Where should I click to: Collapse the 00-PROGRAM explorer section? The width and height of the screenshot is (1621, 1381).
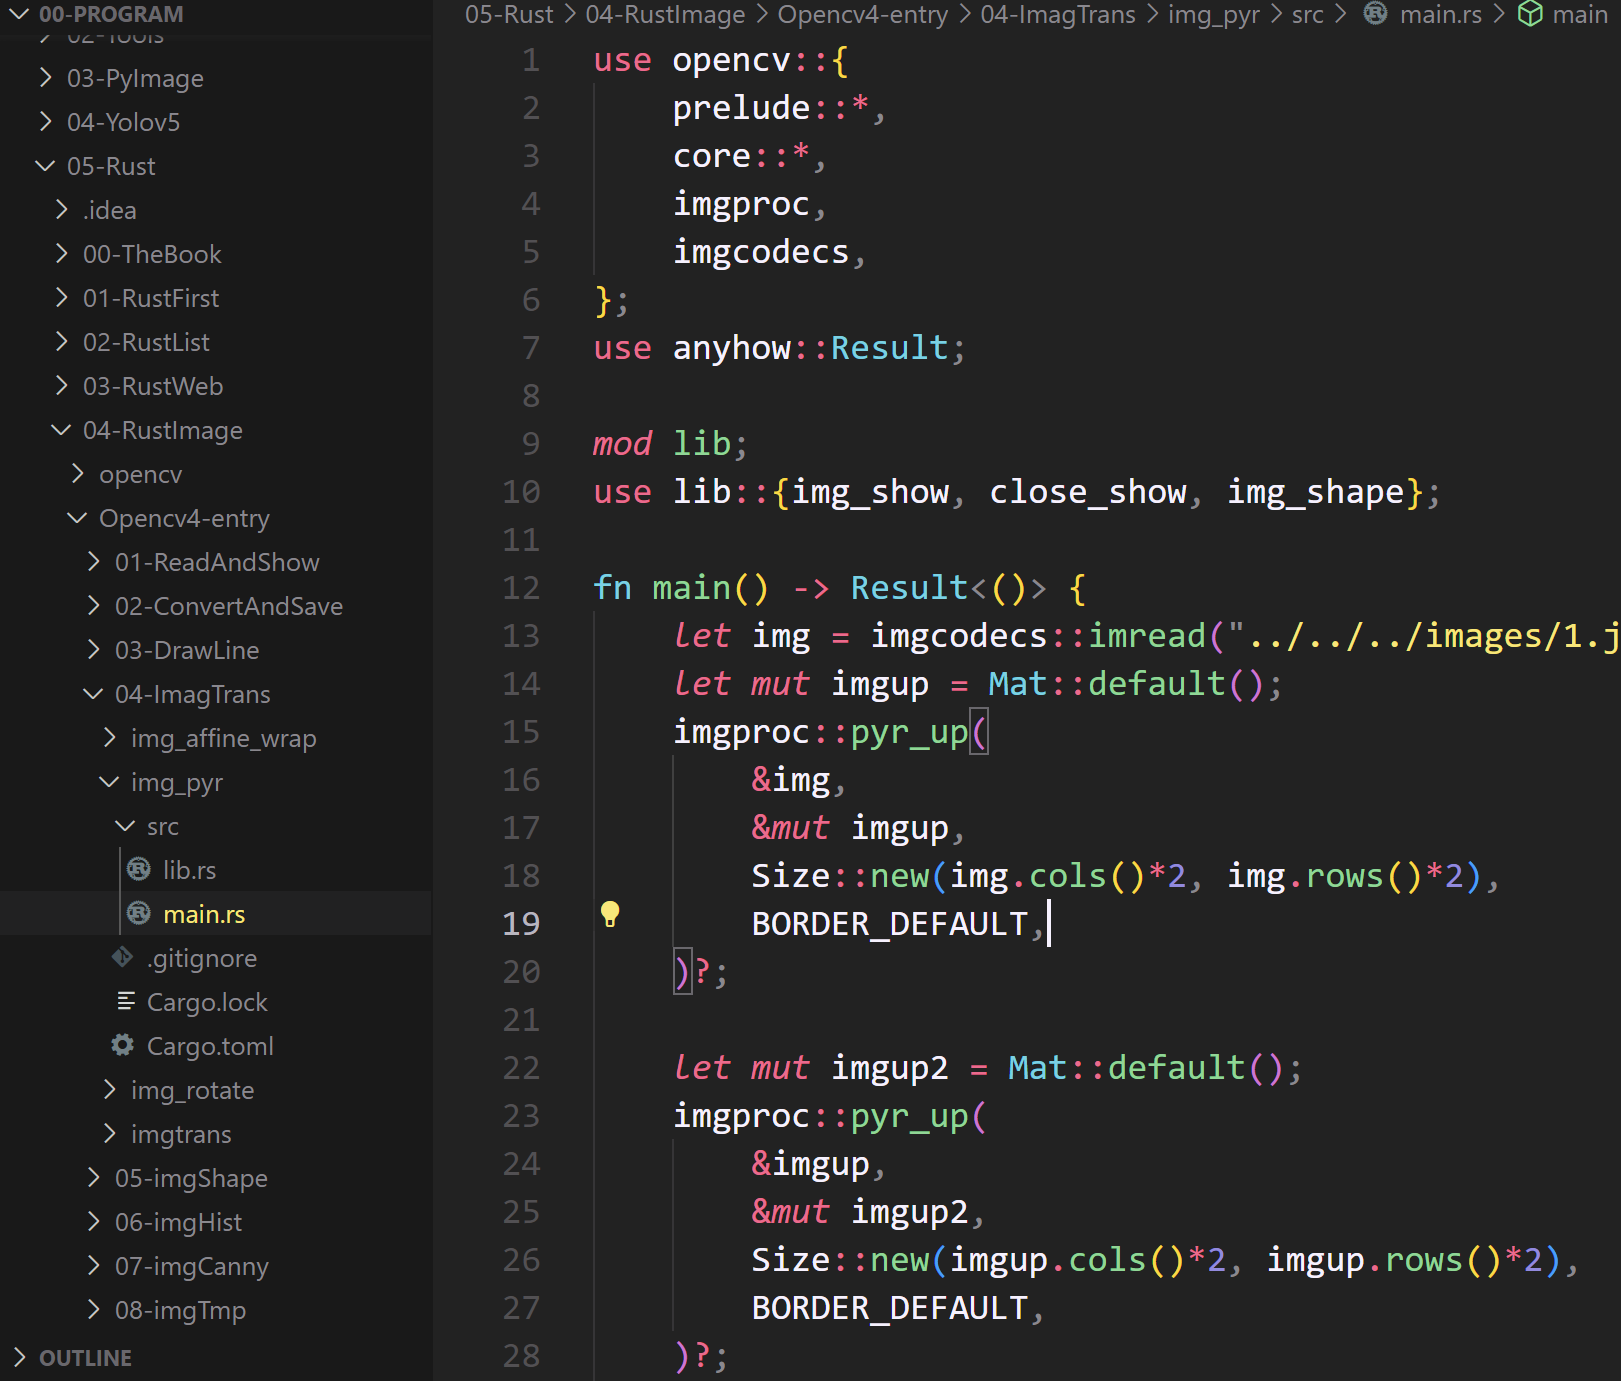tap(19, 14)
